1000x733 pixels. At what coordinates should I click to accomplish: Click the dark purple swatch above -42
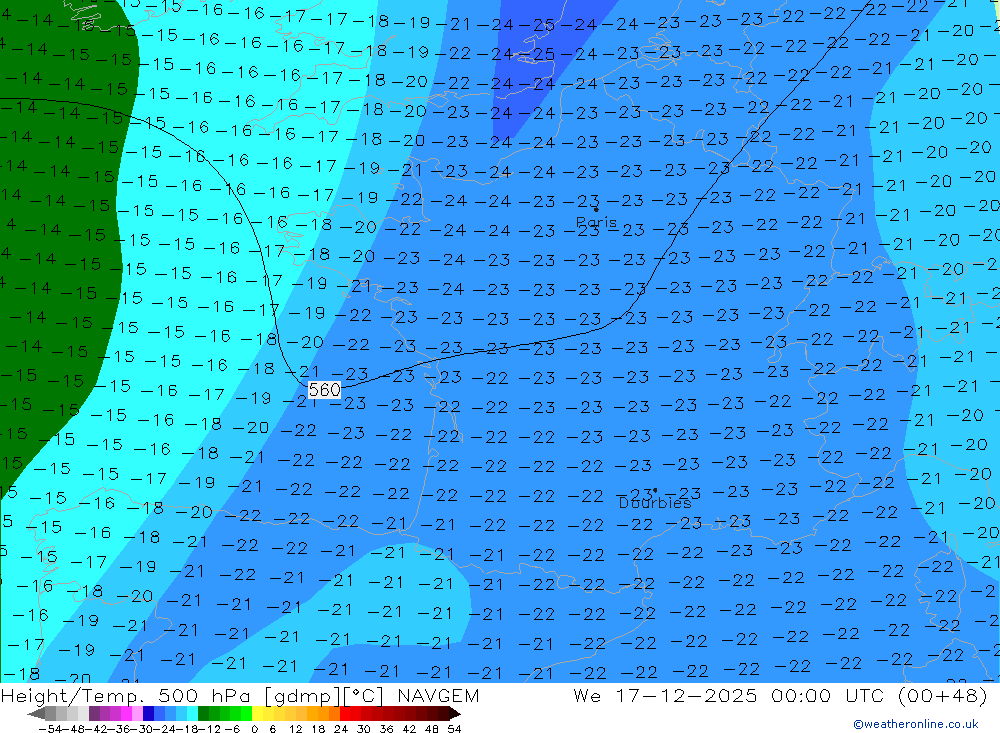(x=94, y=713)
